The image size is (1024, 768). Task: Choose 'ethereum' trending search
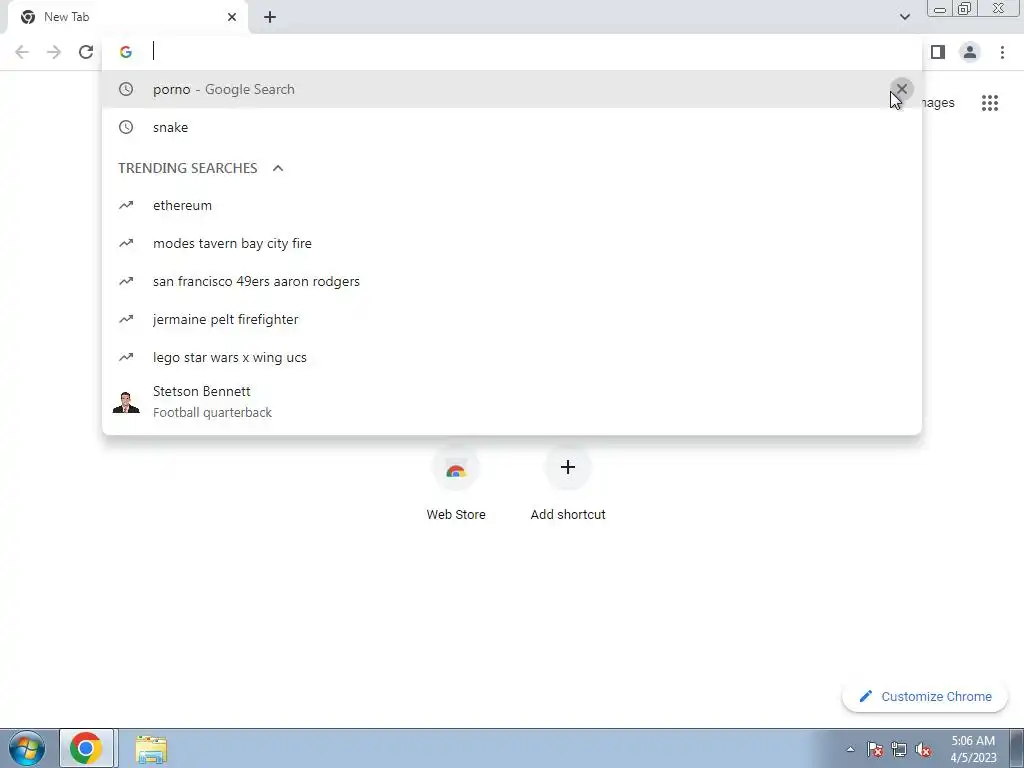point(512,205)
